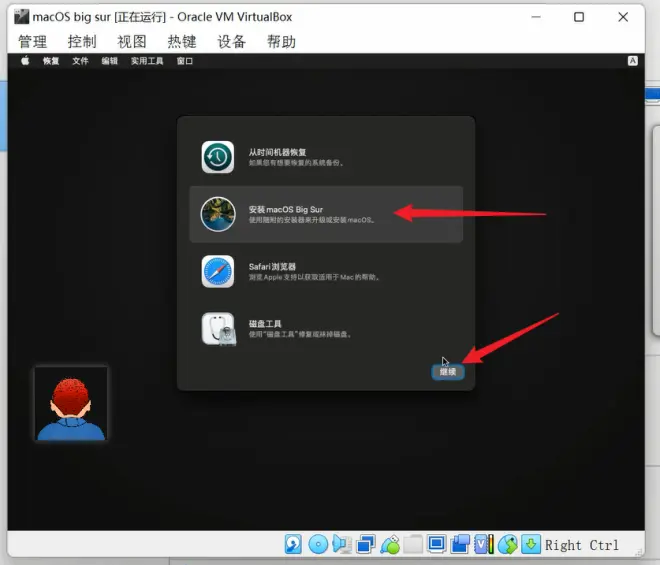Screen dimensions: 660x565
Task: Click the hard disk activity icon in status bar
Action: click(x=293, y=544)
